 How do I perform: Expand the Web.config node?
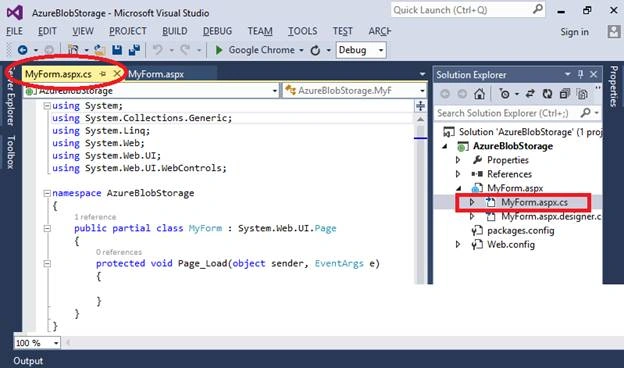[458, 244]
